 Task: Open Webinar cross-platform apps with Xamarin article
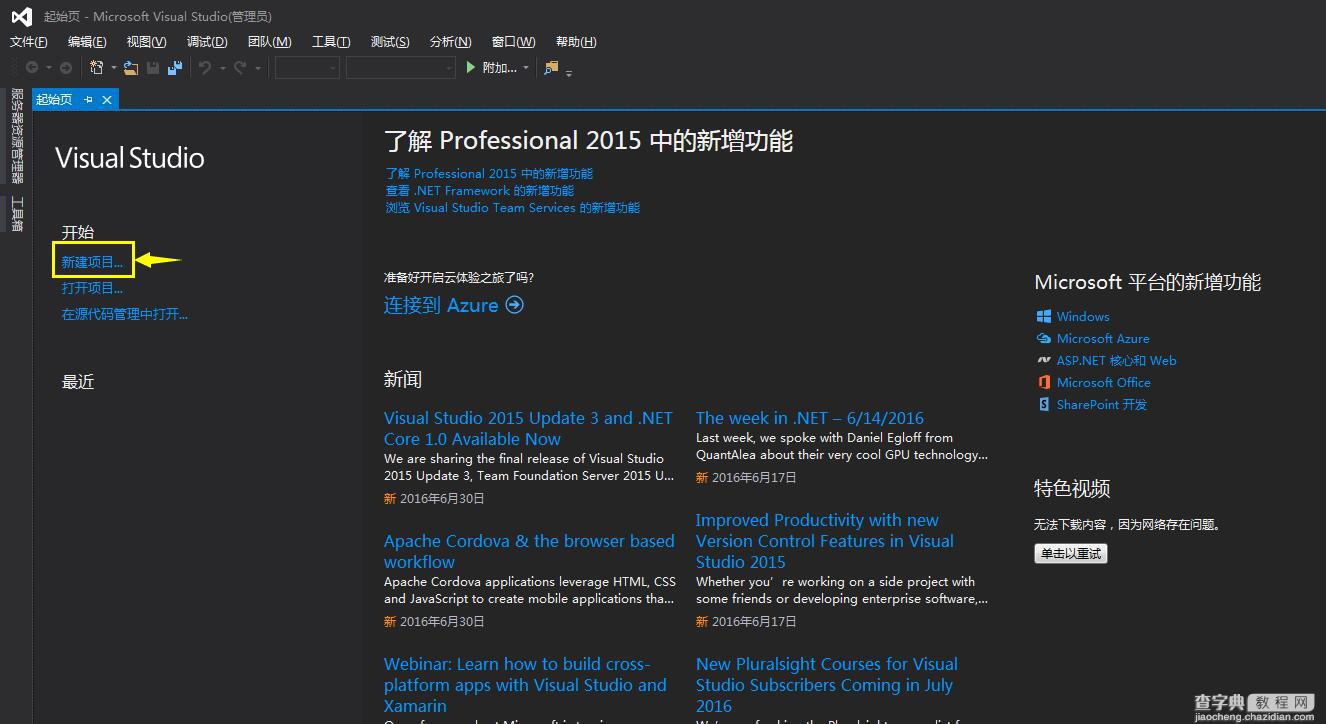pyautogui.click(x=525, y=685)
